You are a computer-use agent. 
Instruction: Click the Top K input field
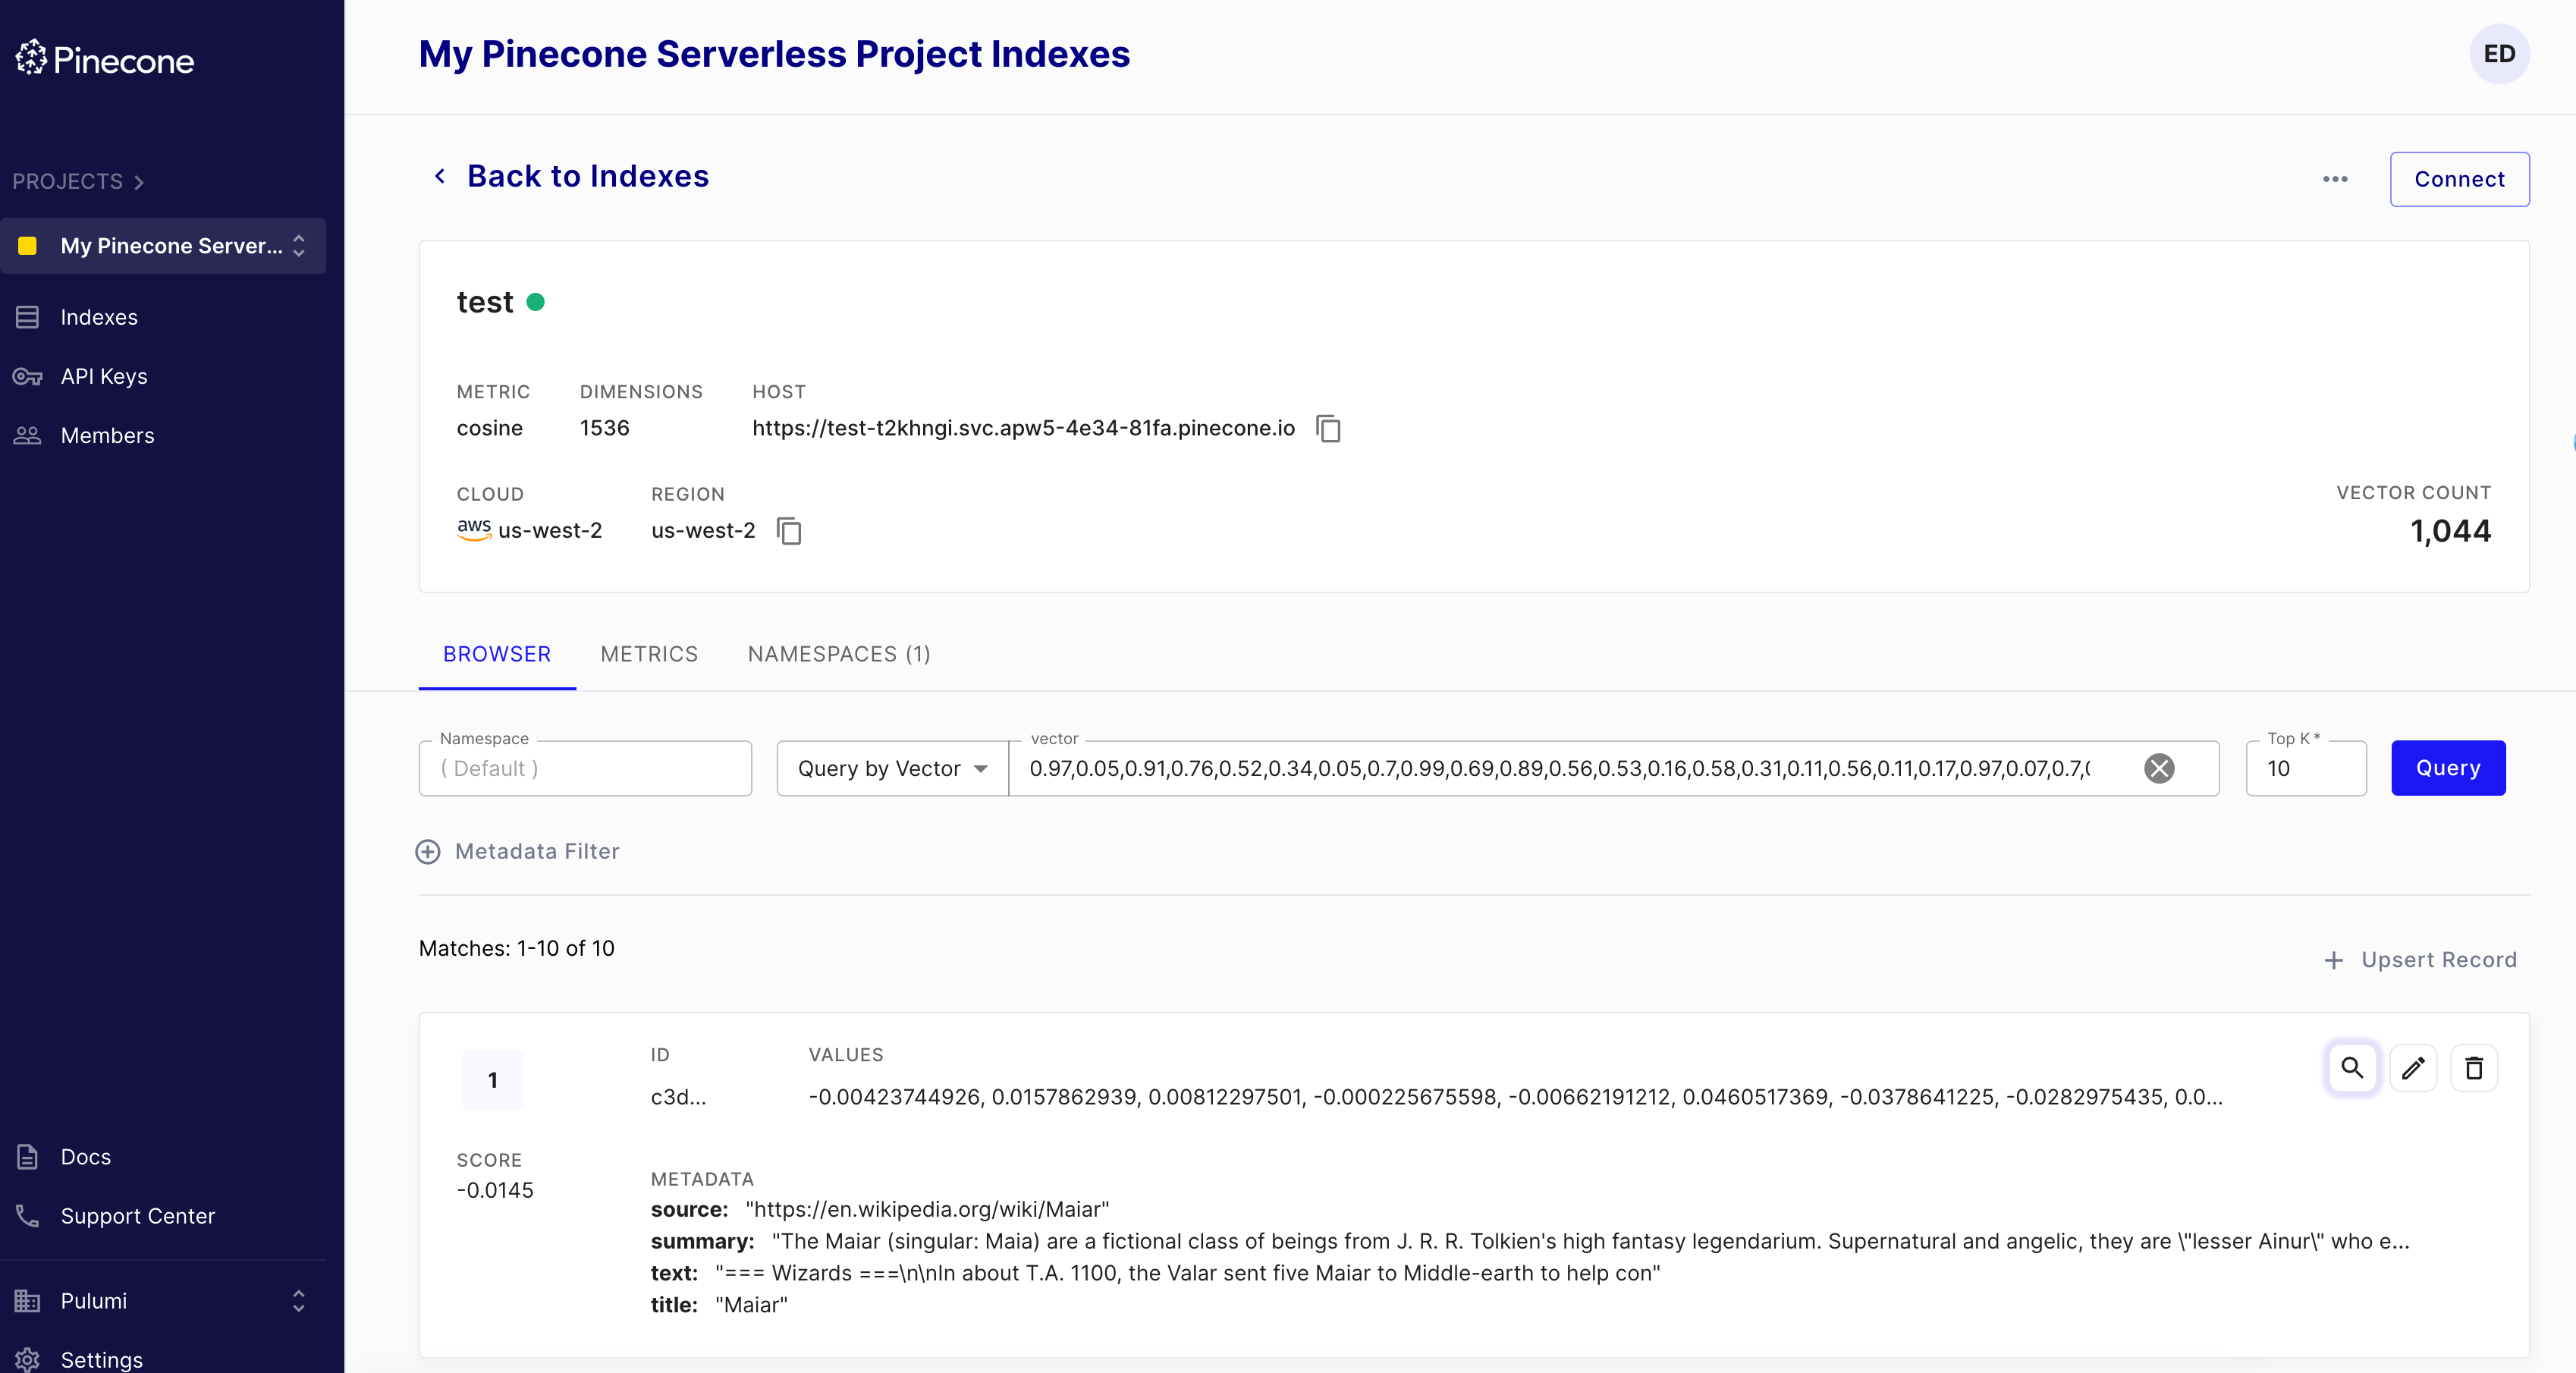[2306, 768]
